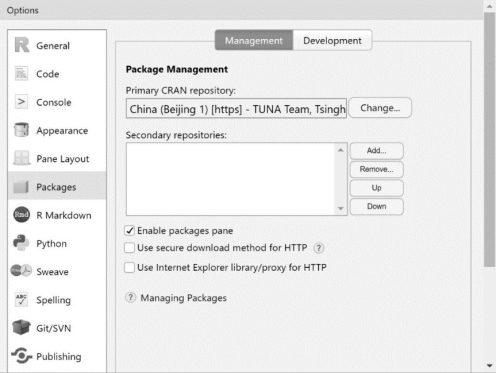Select the Sweave icon in sidebar
Image resolution: width=496 pixels, height=373 pixels.
(21, 271)
